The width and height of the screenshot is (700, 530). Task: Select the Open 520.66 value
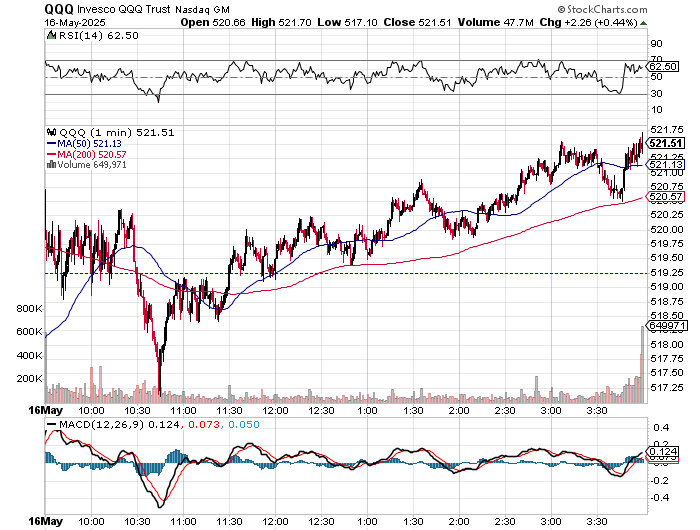213,22
